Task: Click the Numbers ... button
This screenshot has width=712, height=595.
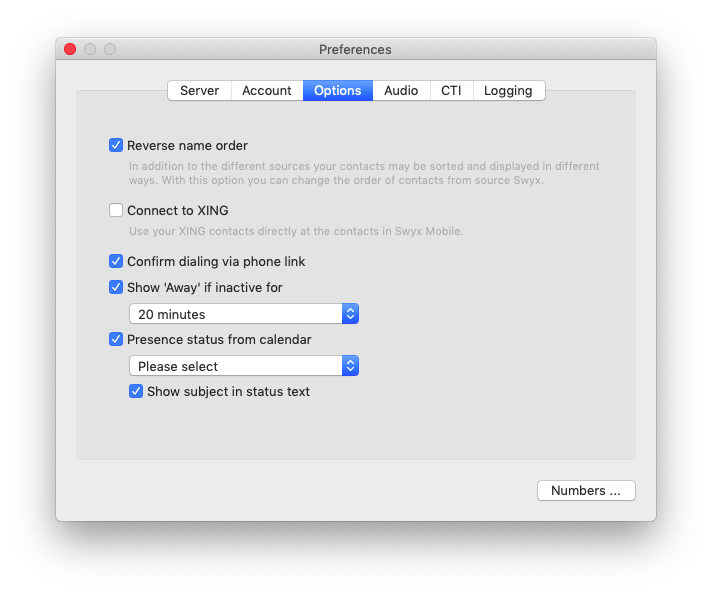Action: [586, 491]
